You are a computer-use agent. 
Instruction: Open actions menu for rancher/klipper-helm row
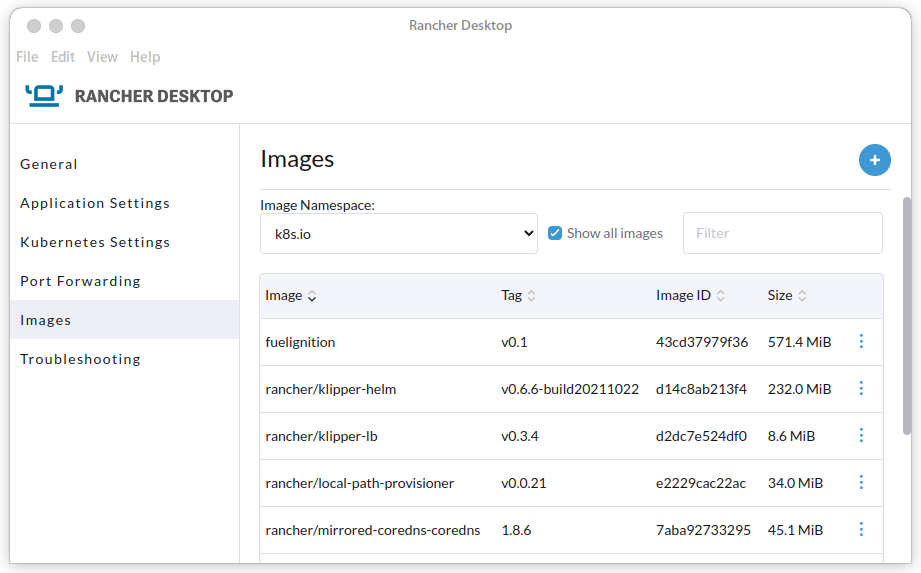[x=861, y=388]
